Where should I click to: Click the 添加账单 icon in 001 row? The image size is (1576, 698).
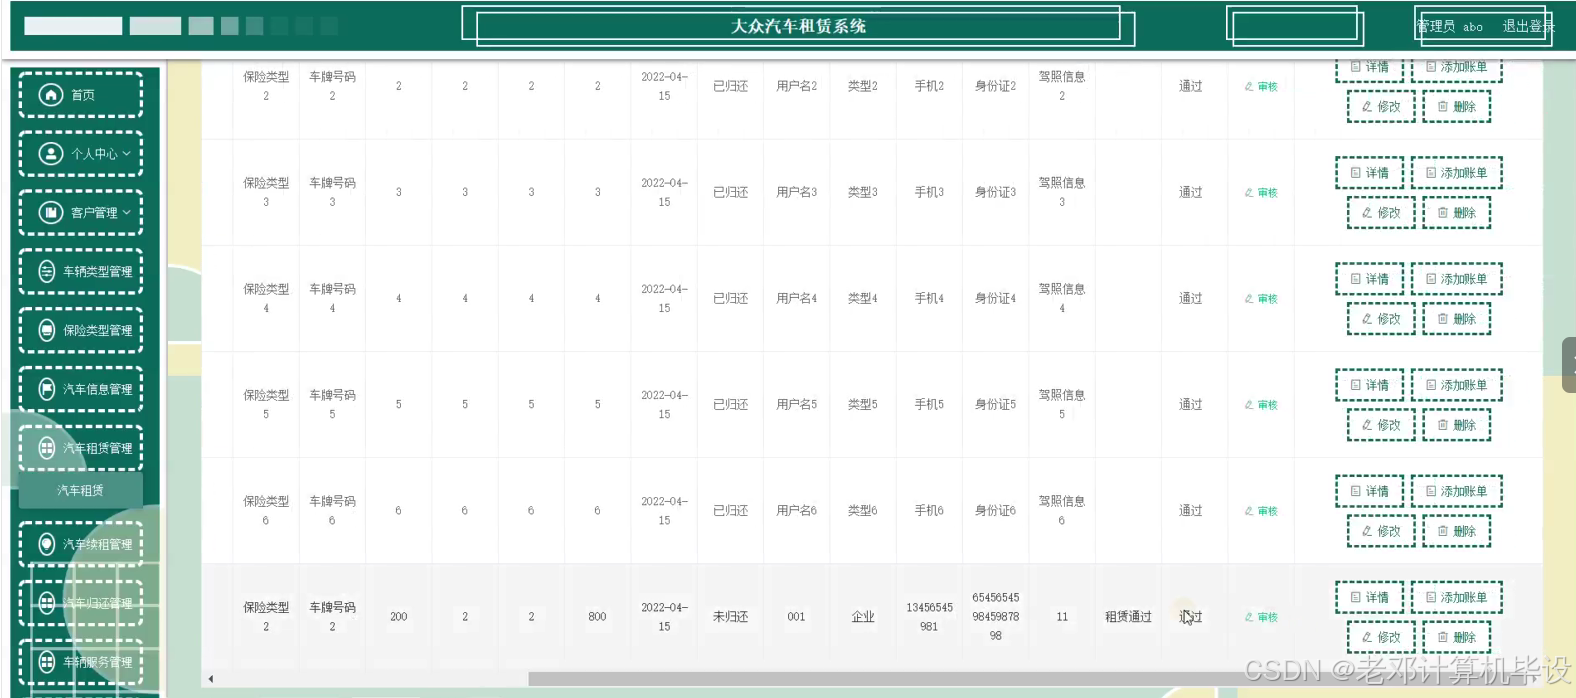pos(1431,597)
